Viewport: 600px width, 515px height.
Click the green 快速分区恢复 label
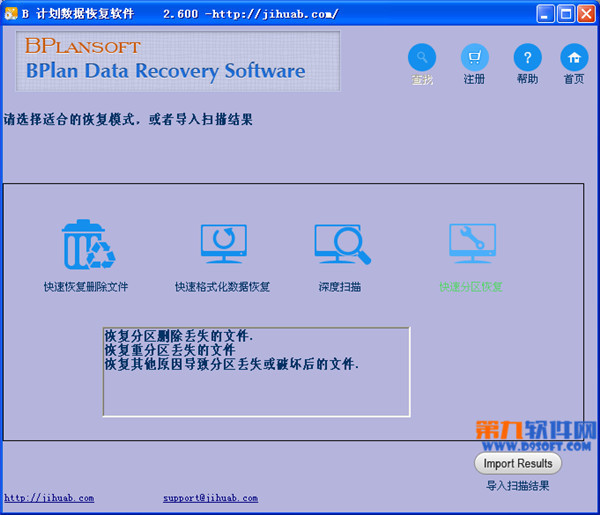[x=471, y=287]
